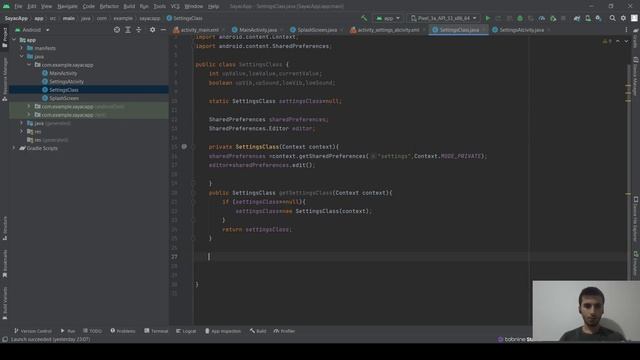The width and height of the screenshot is (640, 360).
Task: Open App Inspection tool window
Action: click(x=223, y=331)
